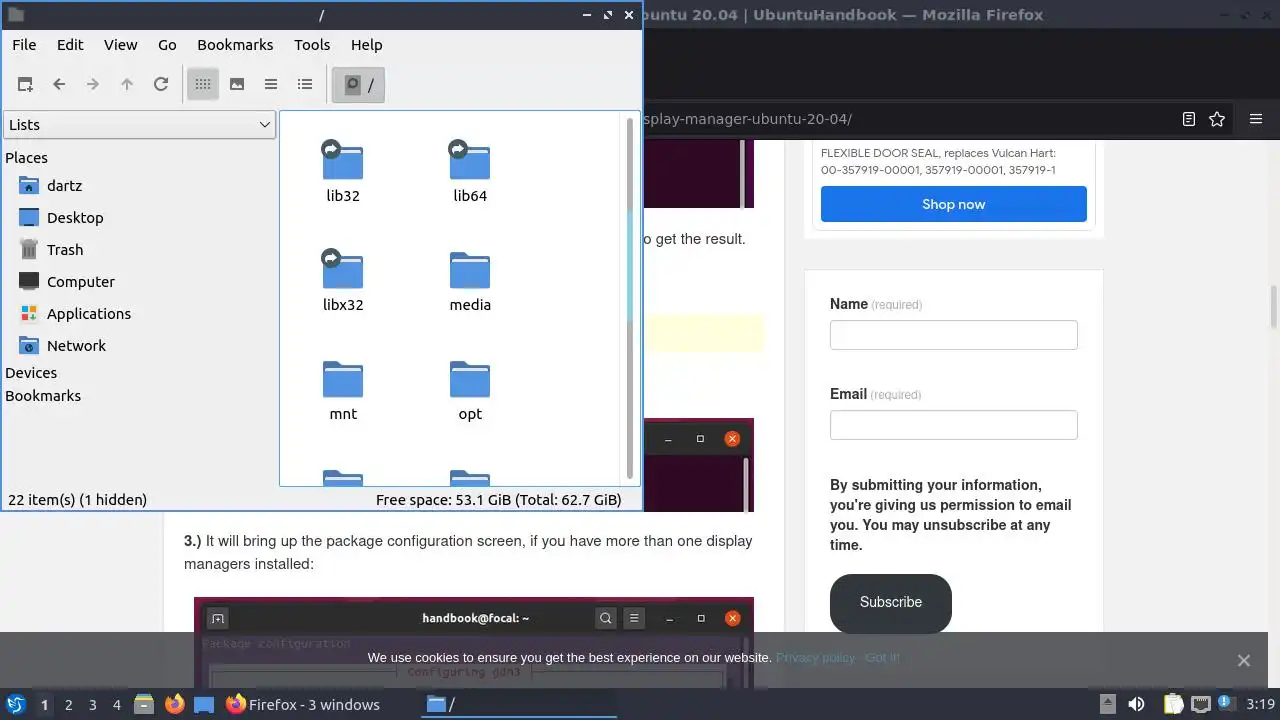Go forward in file manager history
Screen dimensions: 1280x720
point(93,85)
